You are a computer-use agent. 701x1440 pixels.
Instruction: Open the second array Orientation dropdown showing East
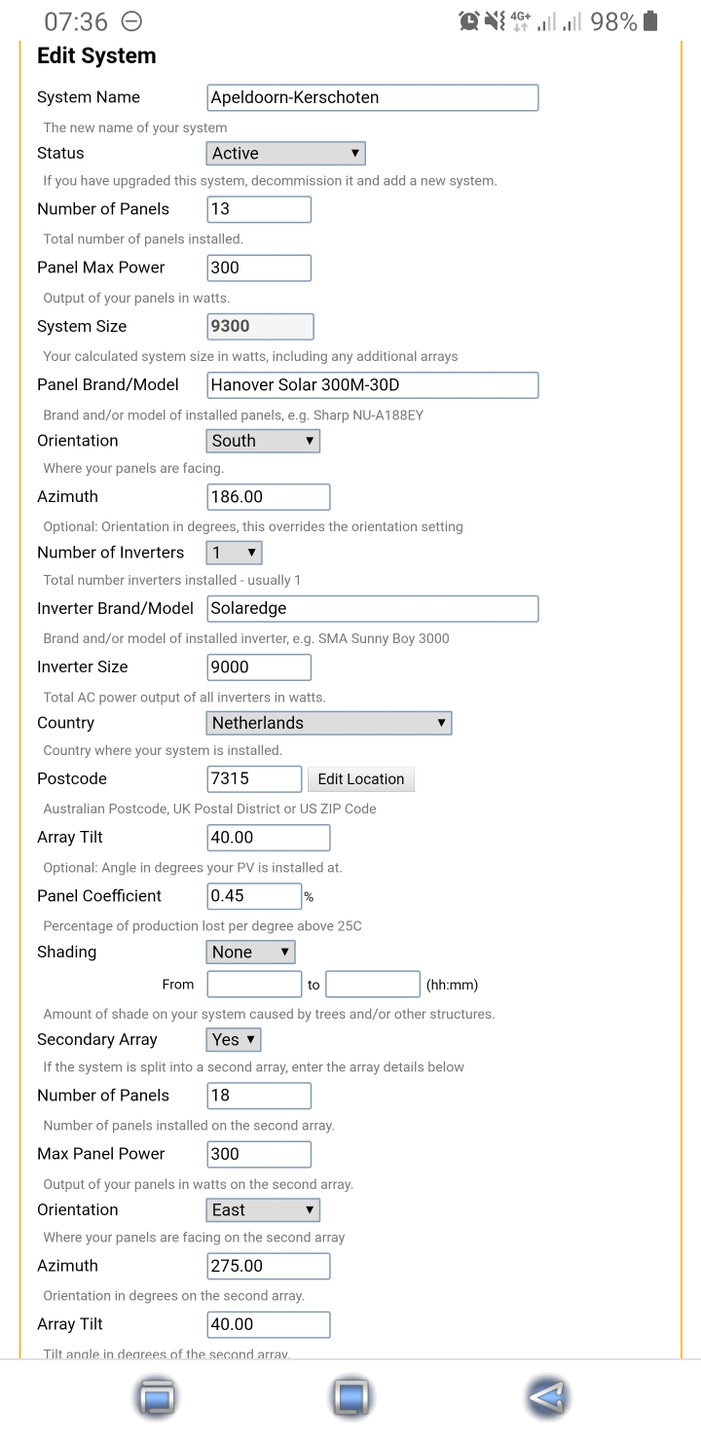[x=263, y=1210]
